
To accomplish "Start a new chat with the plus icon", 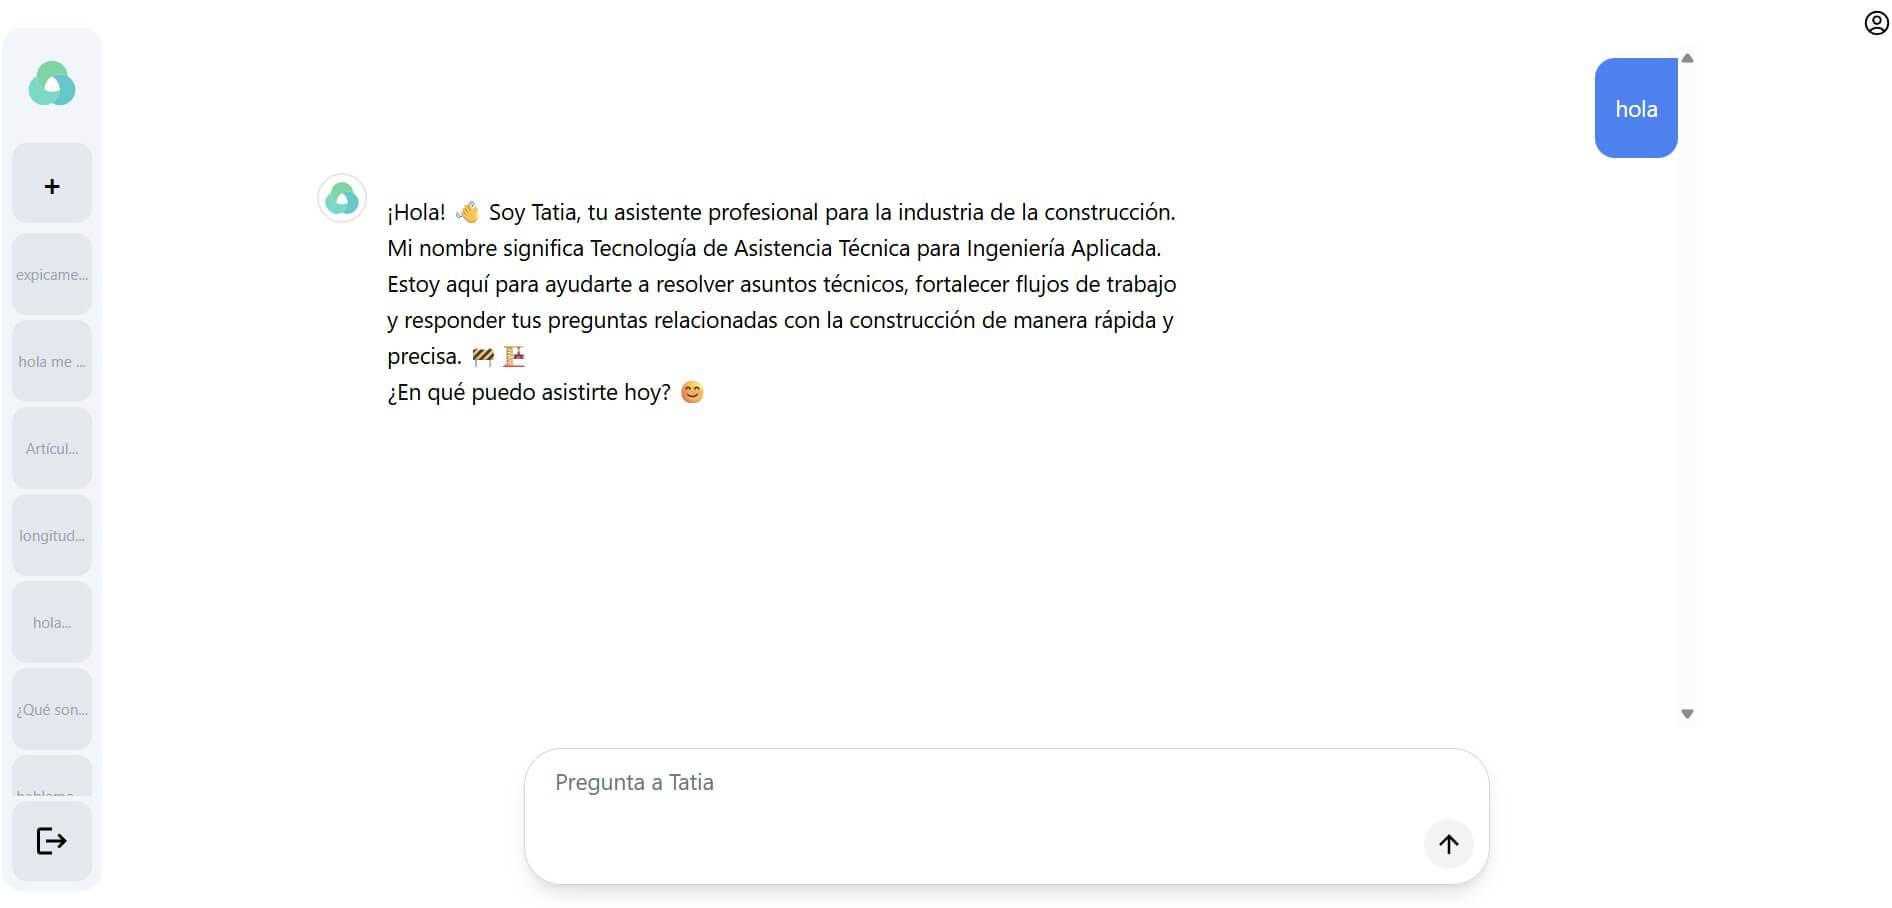I will coord(51,183).
